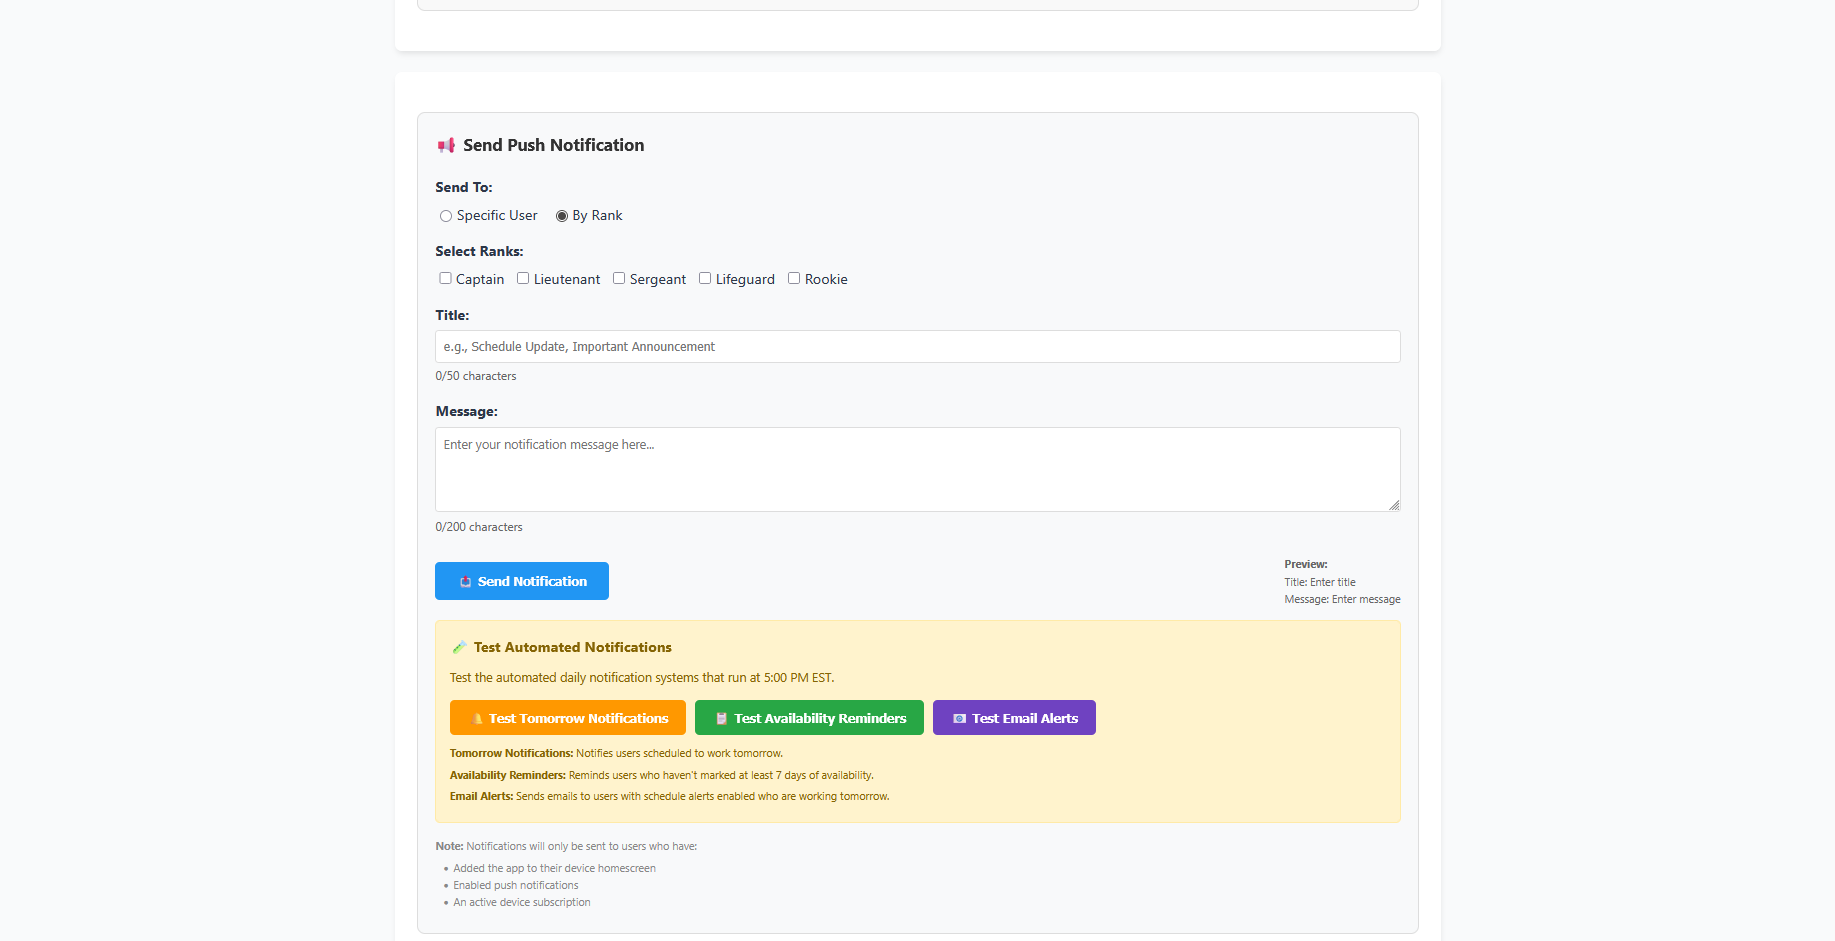Toggle the Lifeguard rank checkbox

point(705,279)
